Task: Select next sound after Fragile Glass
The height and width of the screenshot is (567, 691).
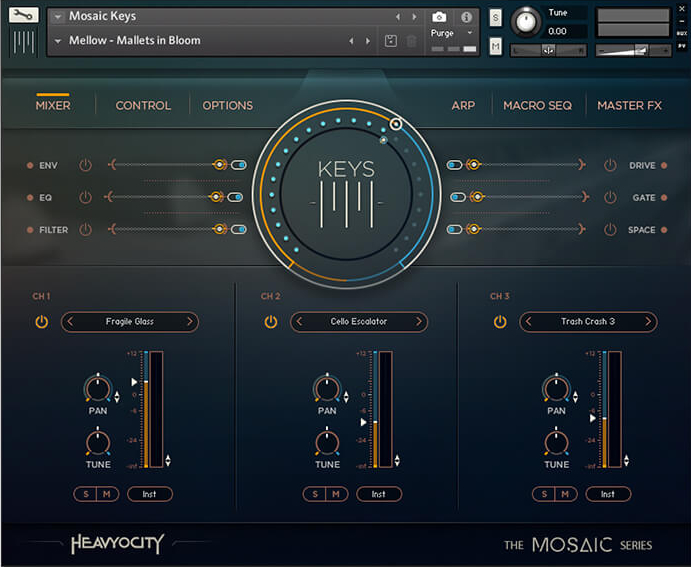Action: point(189,322)
